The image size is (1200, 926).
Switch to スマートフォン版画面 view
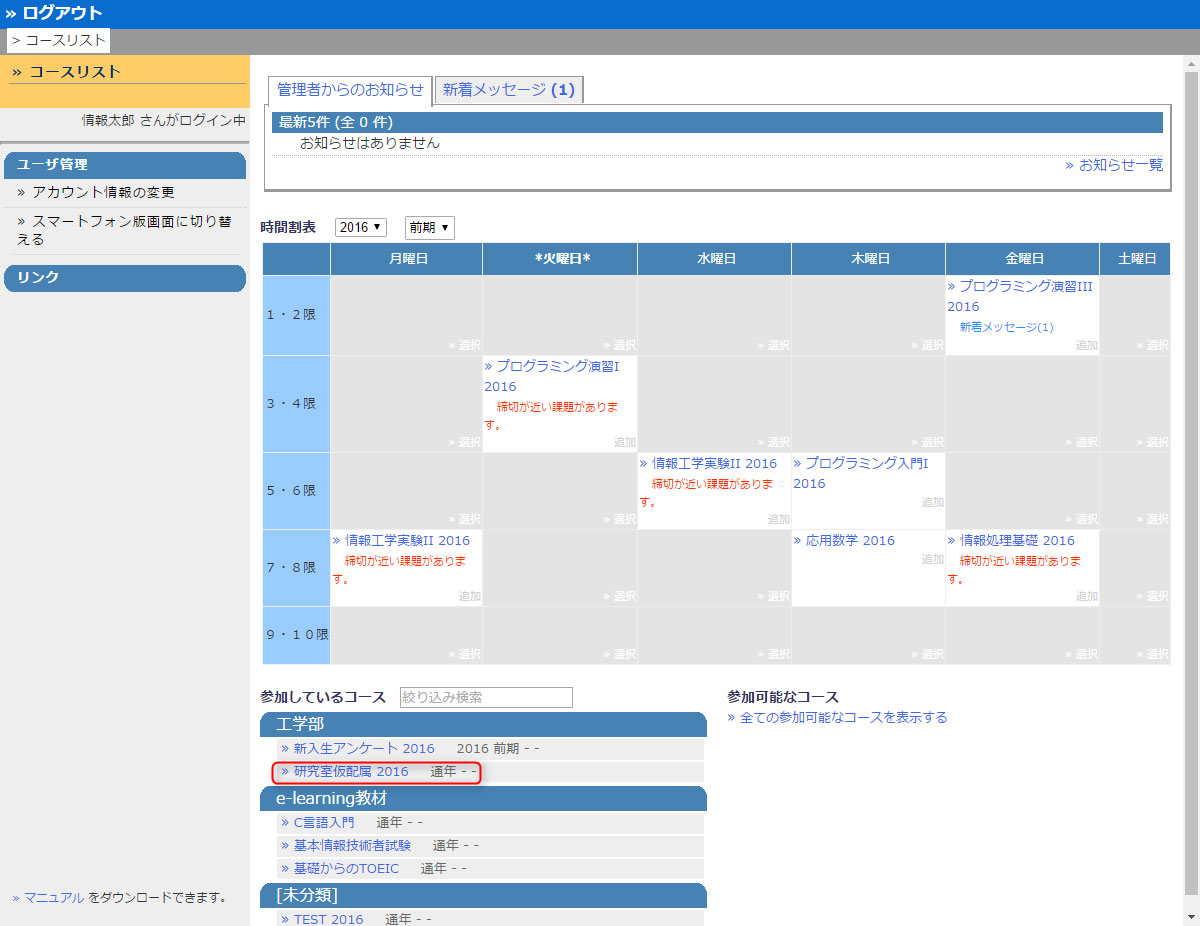pos(124,230)
